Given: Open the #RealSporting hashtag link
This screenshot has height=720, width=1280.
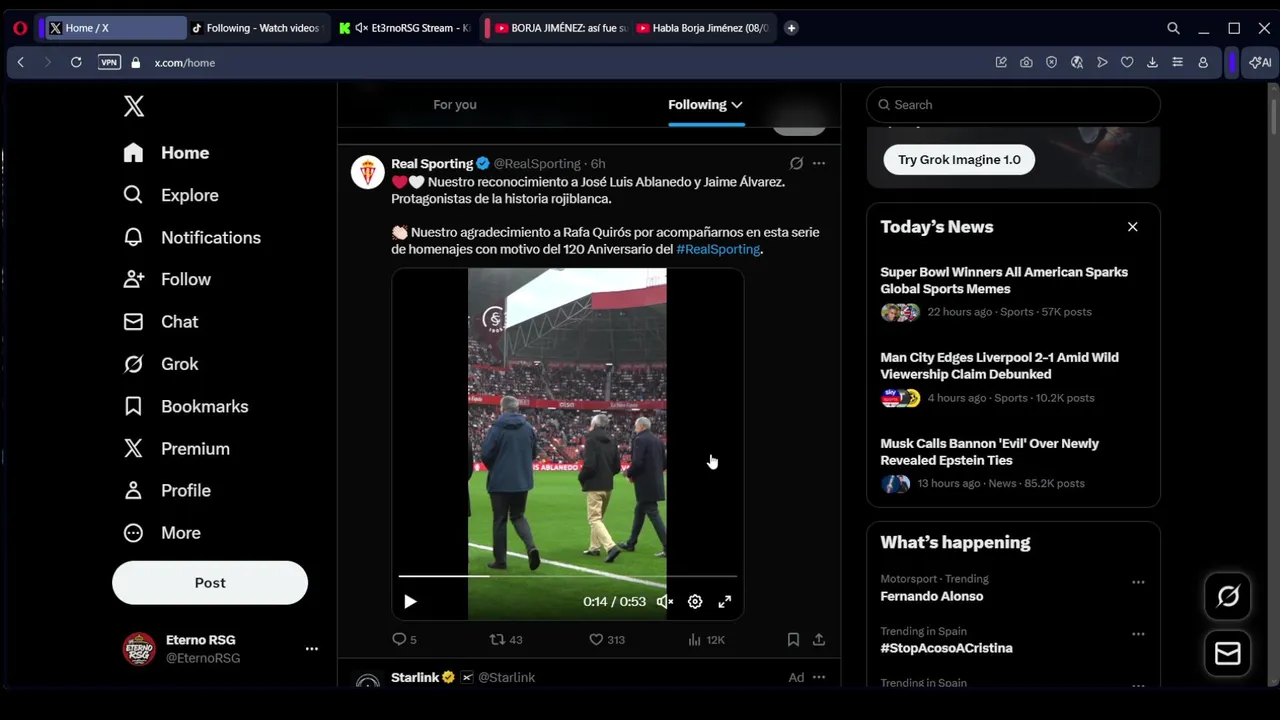Looking at the screenshot, I should click(x=718, y=249).
